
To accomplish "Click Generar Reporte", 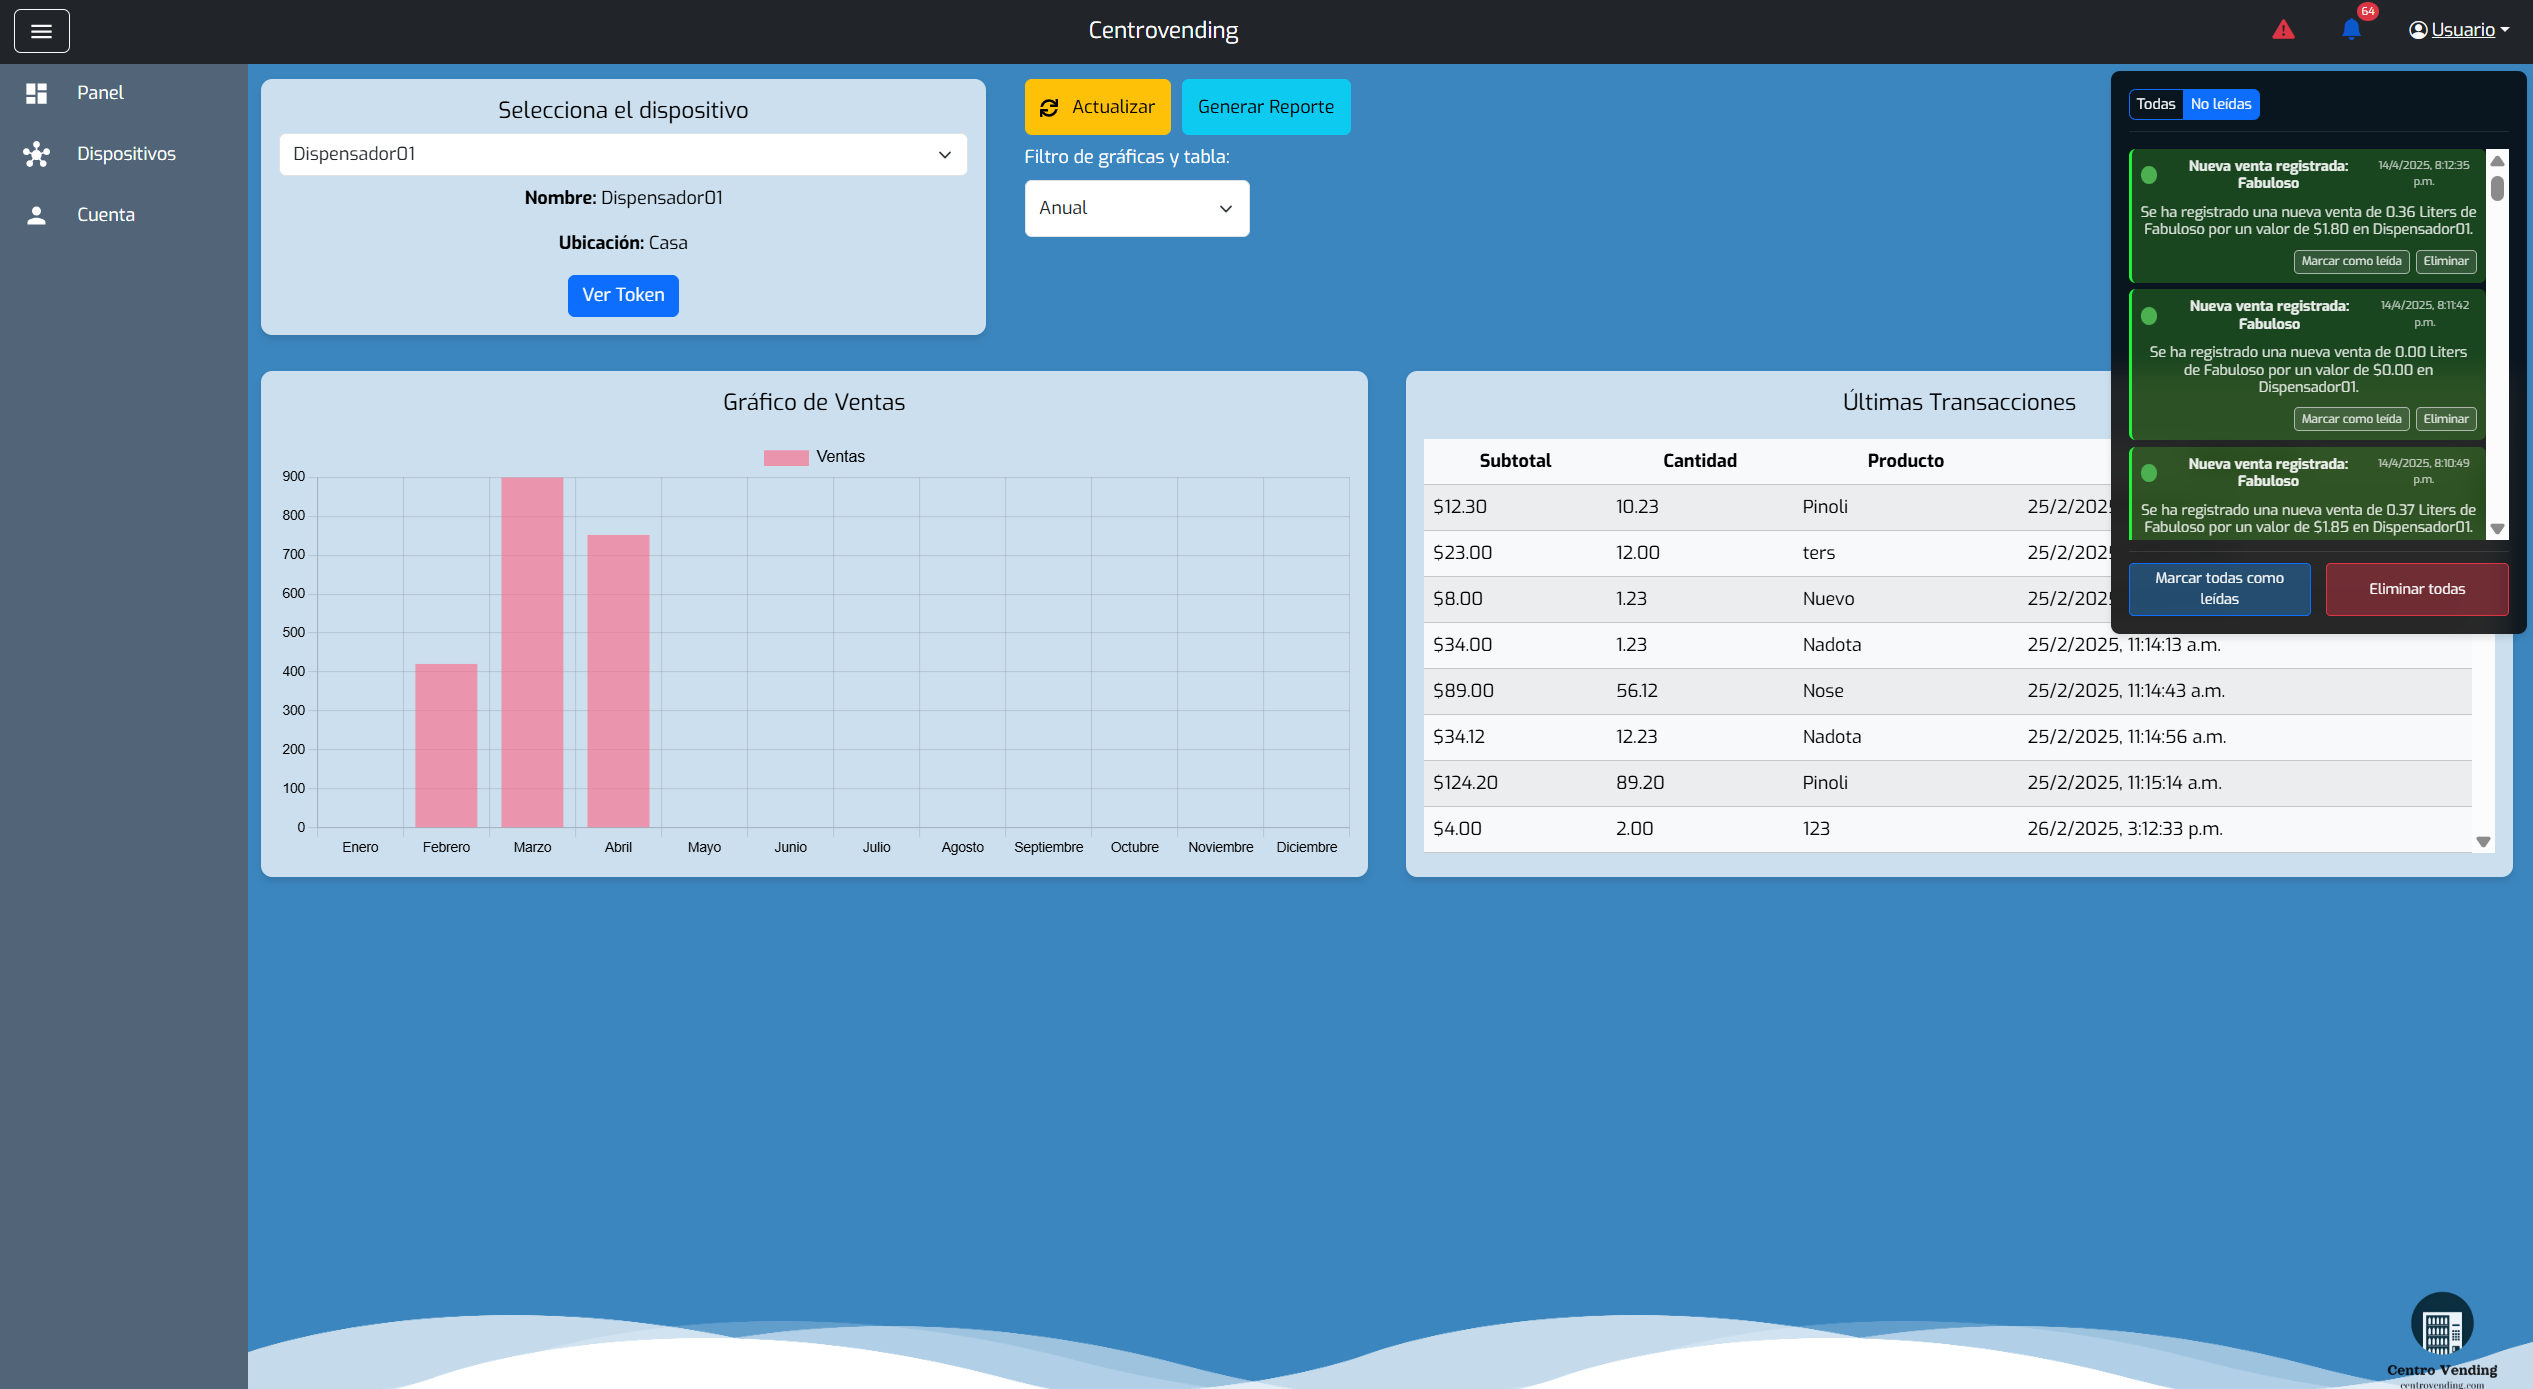I will pos(1266,107).
